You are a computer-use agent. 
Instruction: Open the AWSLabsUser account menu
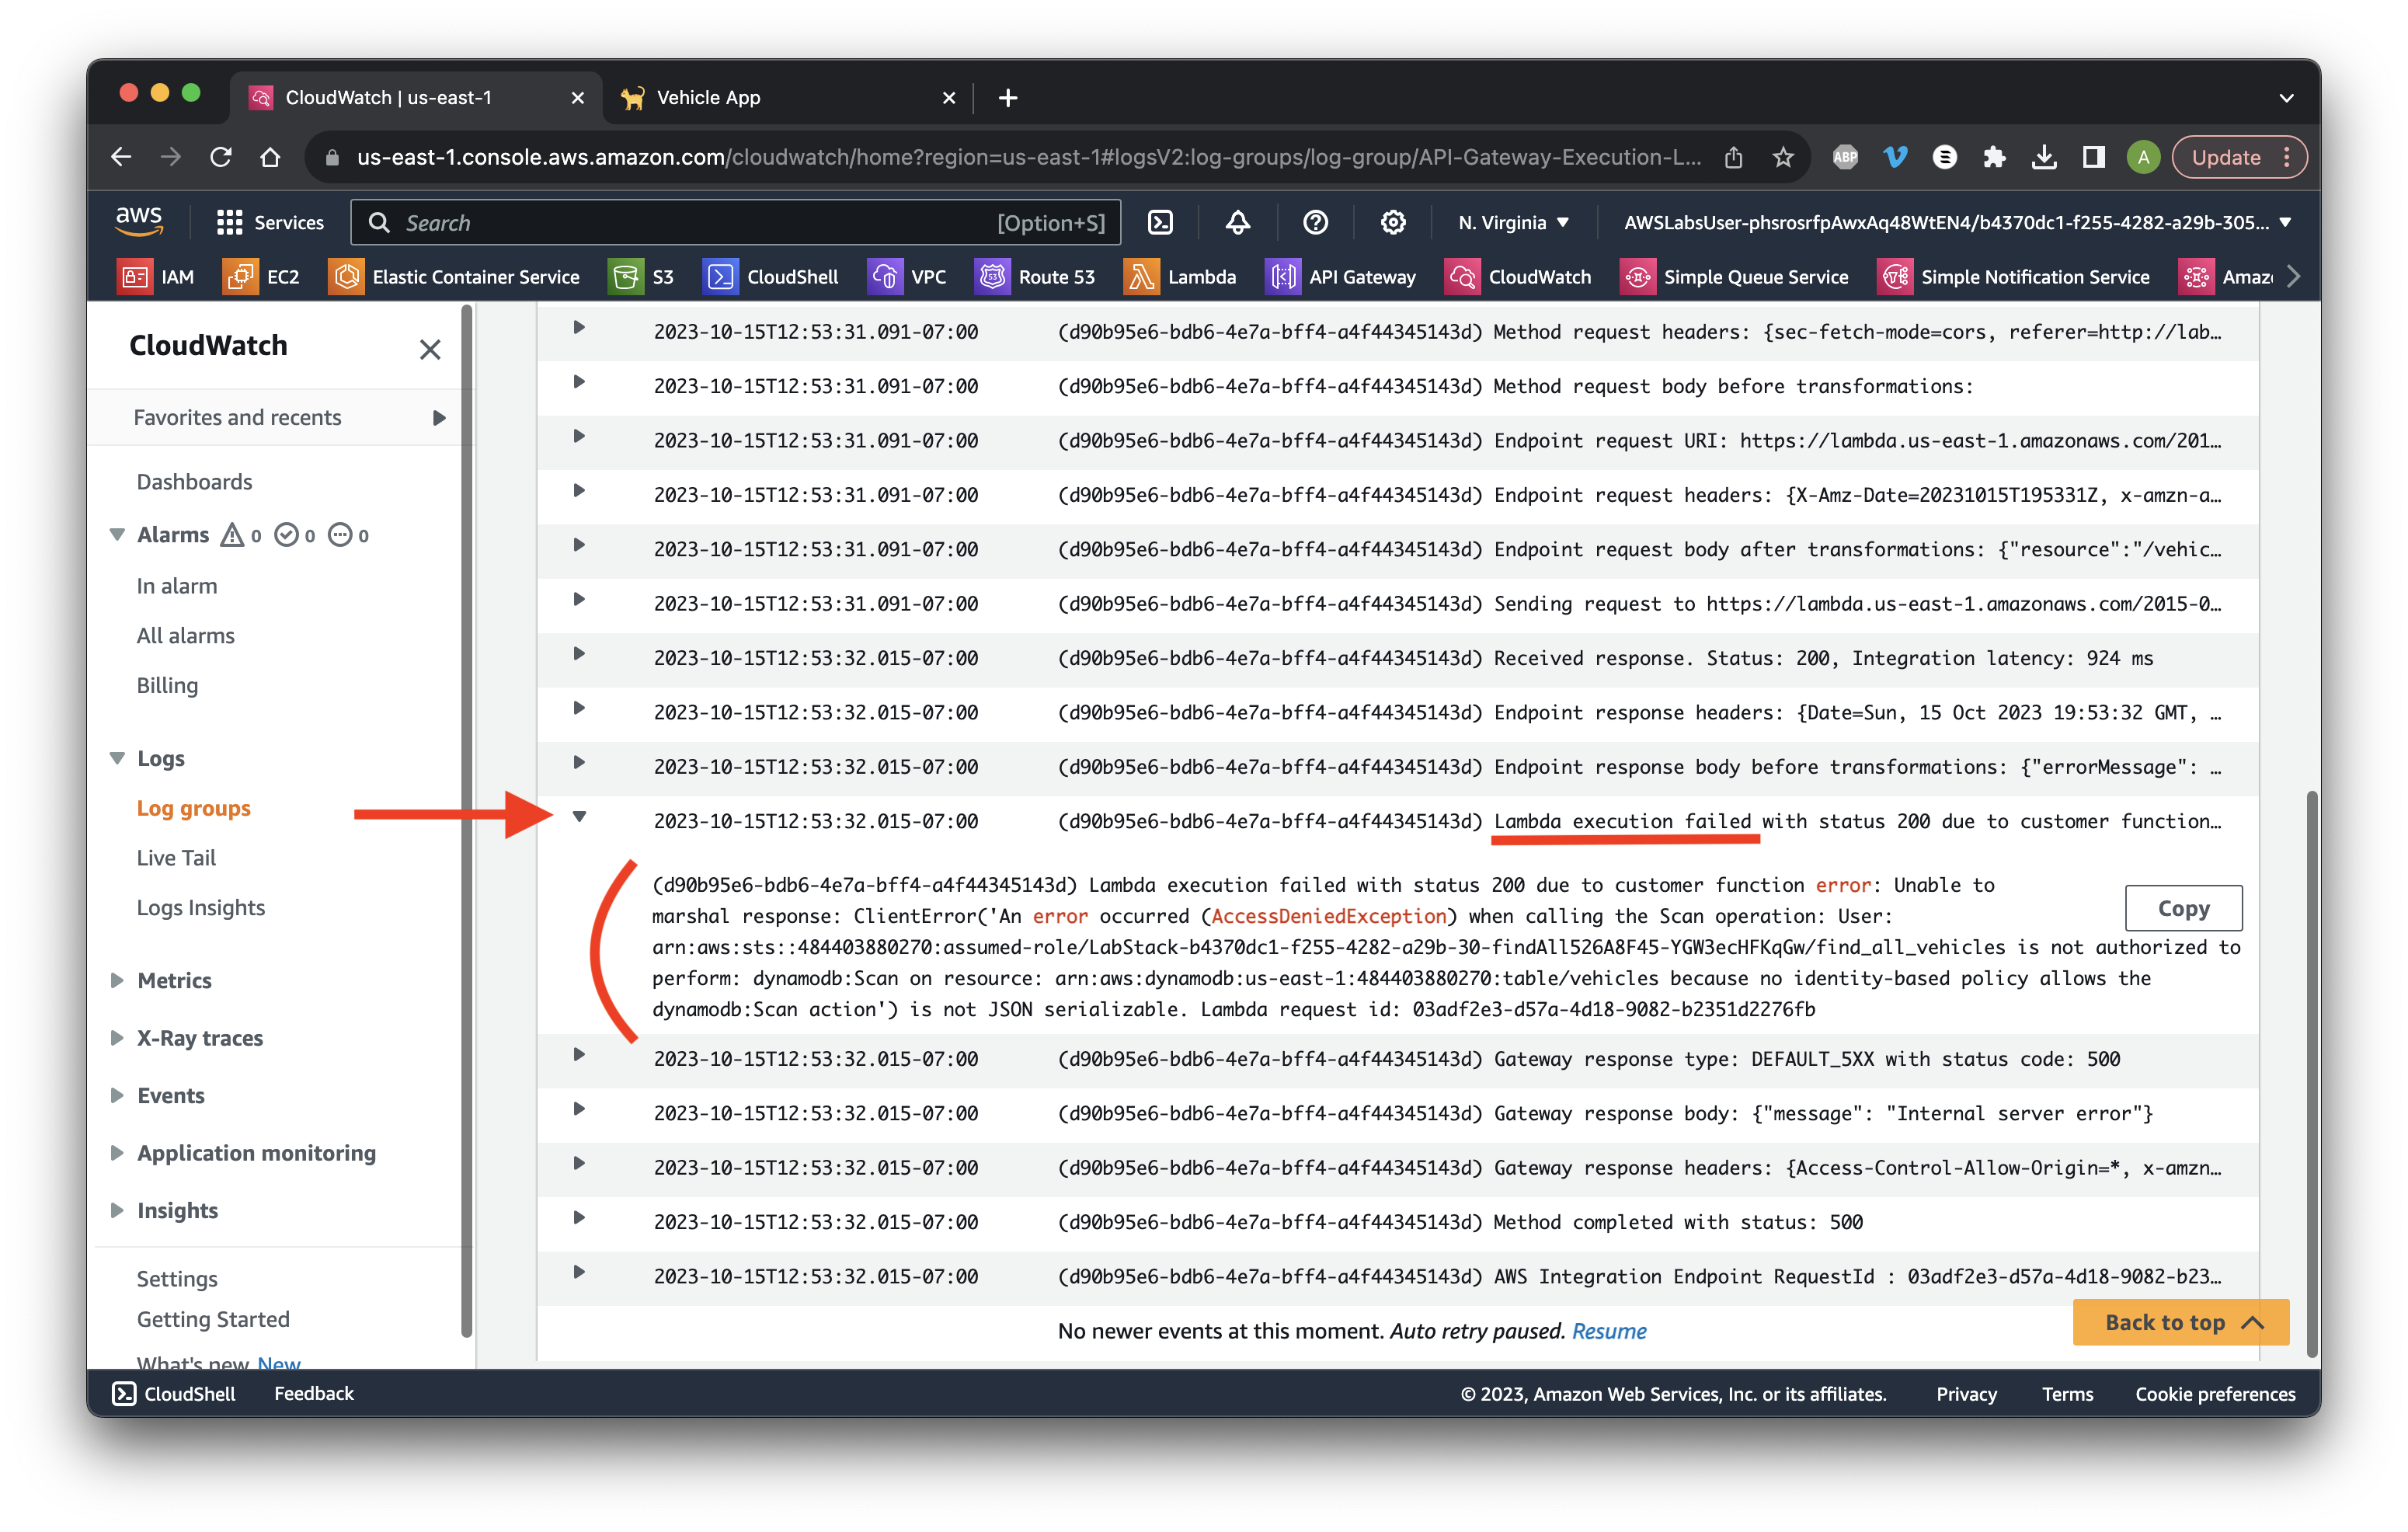pos(1957,222)
